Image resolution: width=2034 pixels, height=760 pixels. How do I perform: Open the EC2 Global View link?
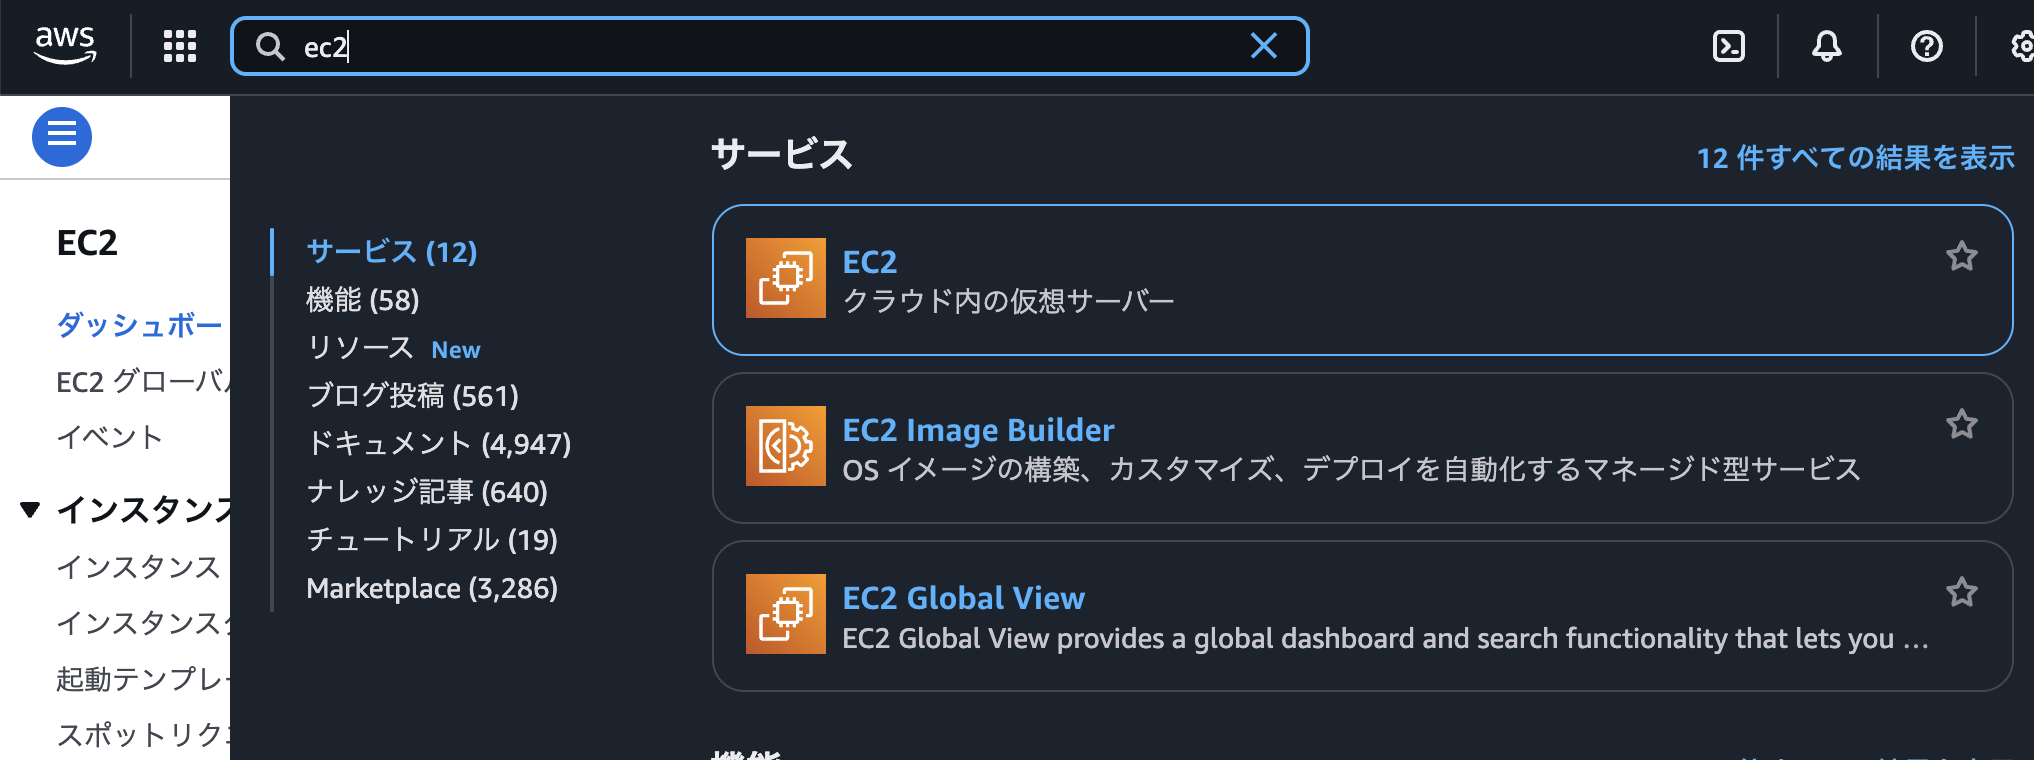click(x=964, y=598)
